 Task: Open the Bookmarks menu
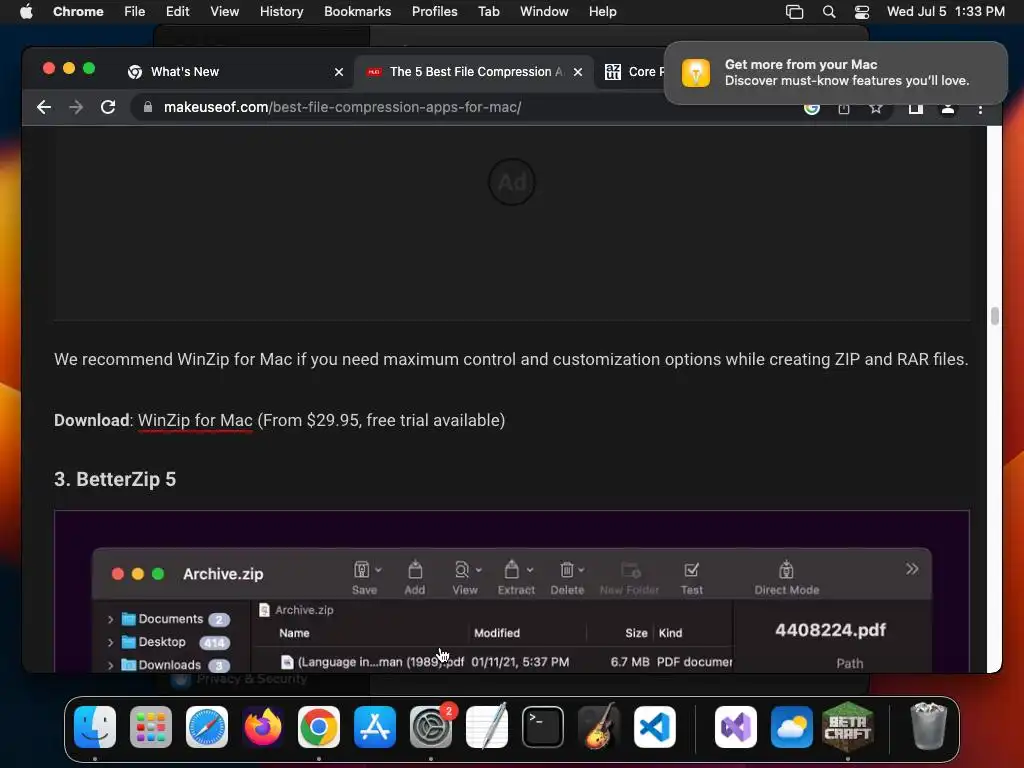[357, 12]
